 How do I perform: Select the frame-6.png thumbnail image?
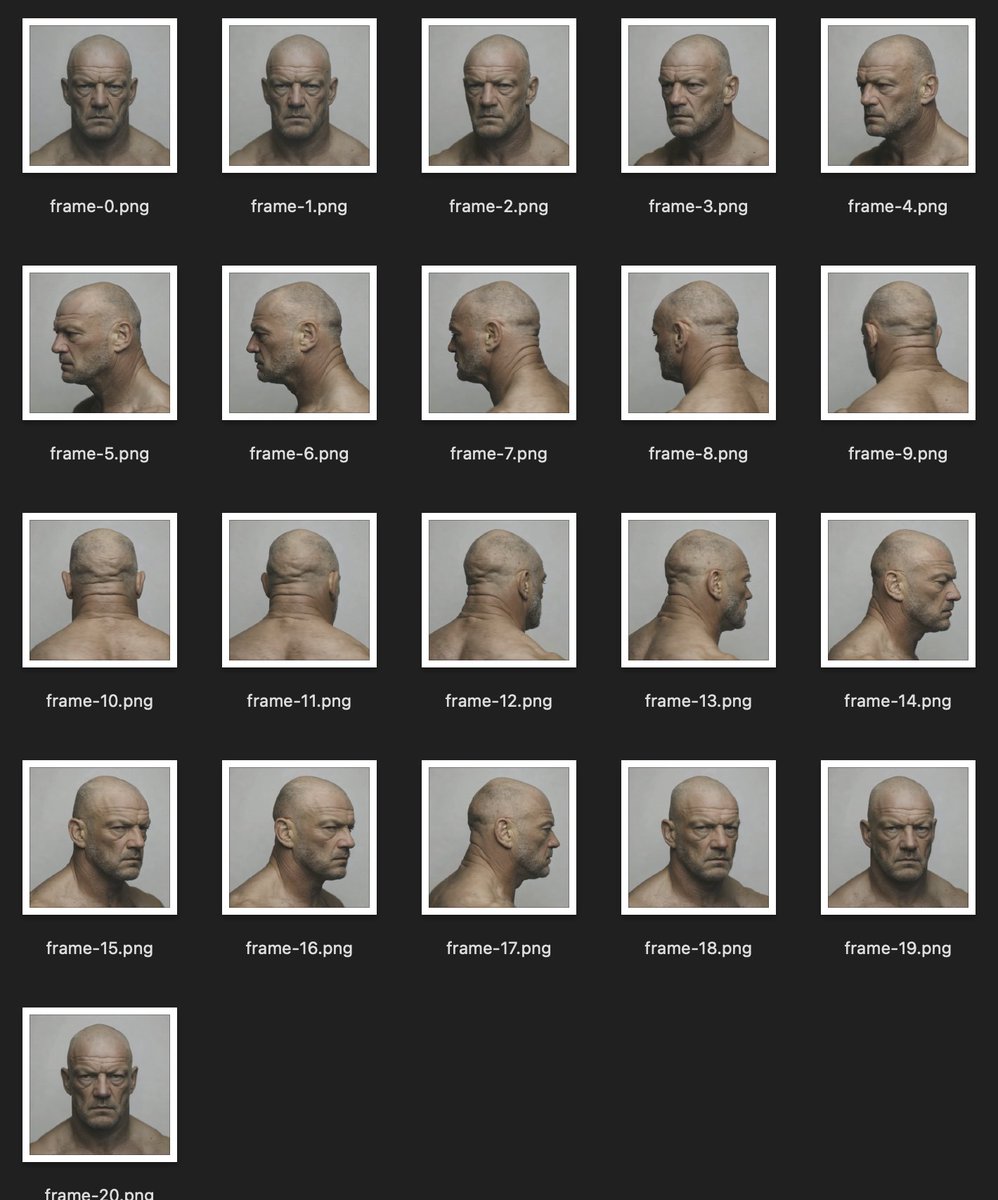[299, 343]
